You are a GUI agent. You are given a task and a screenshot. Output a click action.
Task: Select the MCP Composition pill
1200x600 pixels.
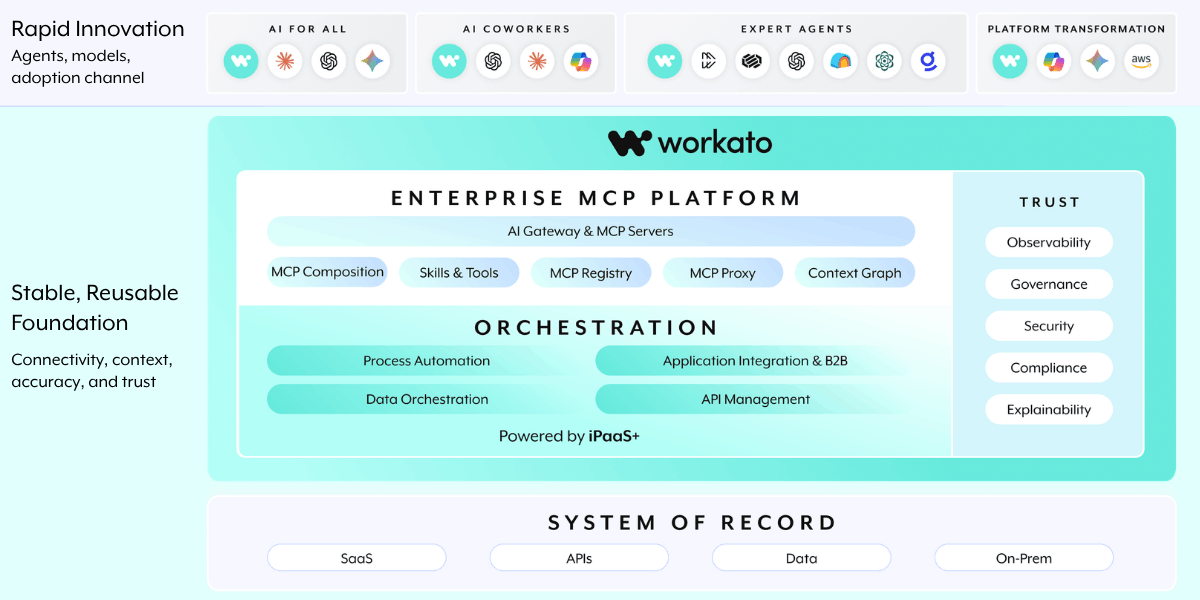click(x=327, y=272)
